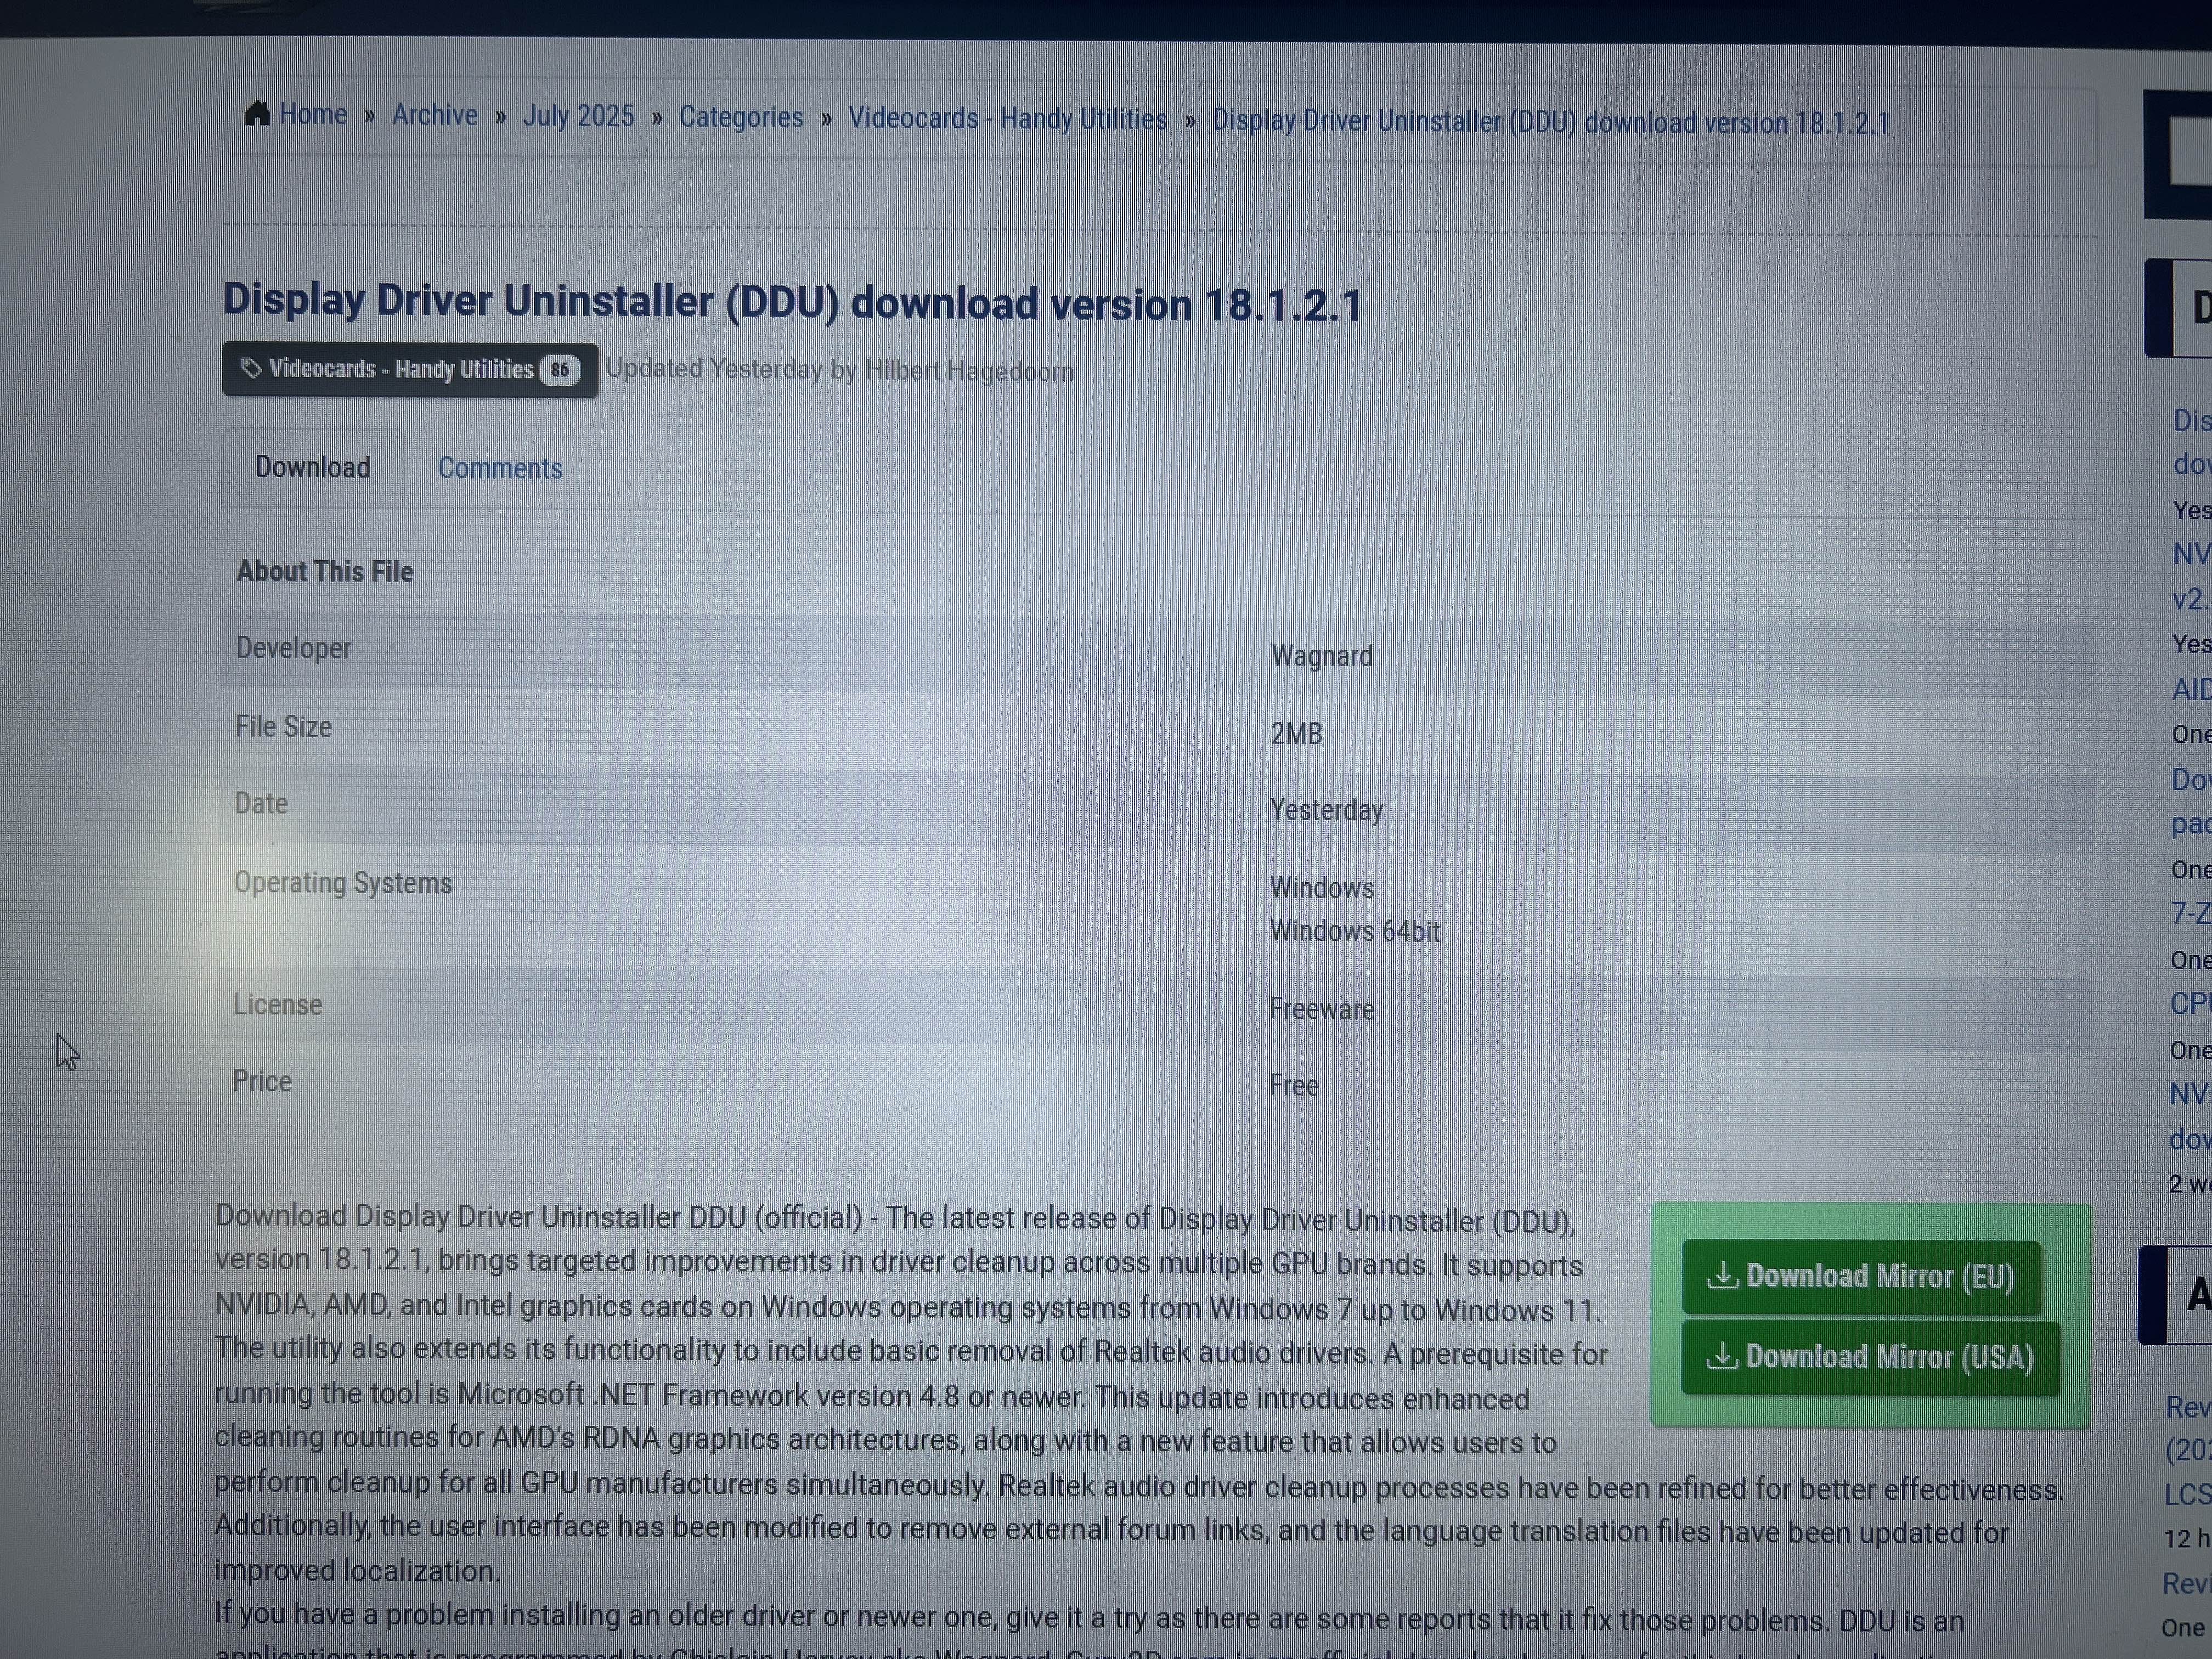Click the page title Display Driver Uninstaller
This screenshot has height=1659, width=2212.
pyautogui.click(x=792, y=302)
